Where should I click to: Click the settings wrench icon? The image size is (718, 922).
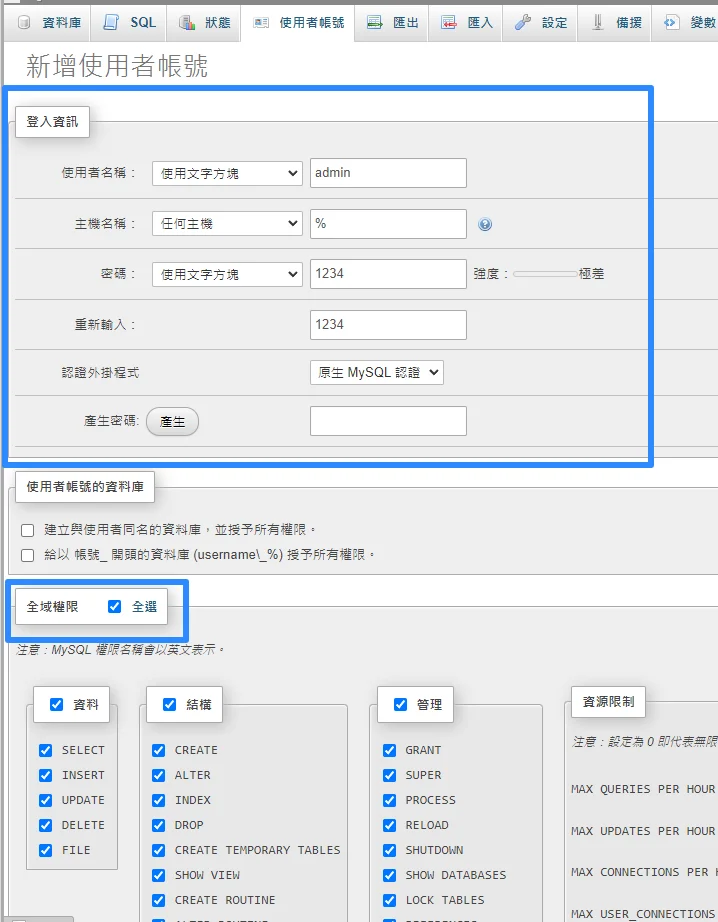(x=523, y=23)
